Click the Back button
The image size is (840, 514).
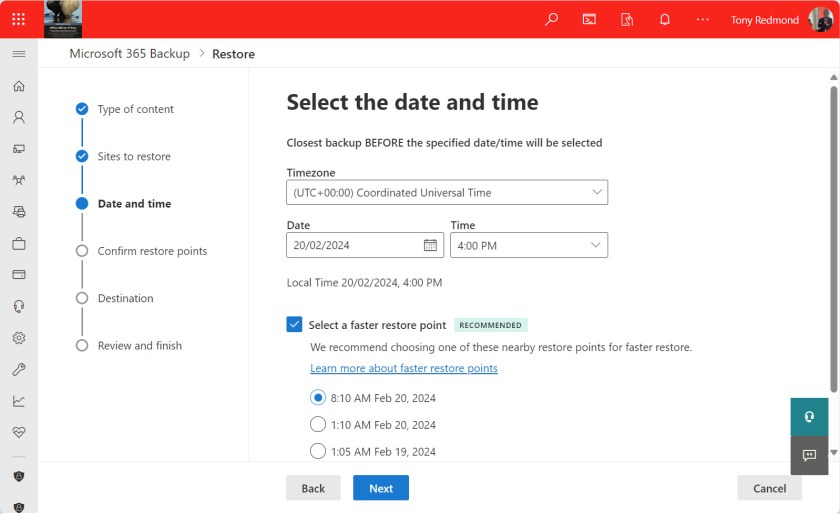(x=313, y=488)
